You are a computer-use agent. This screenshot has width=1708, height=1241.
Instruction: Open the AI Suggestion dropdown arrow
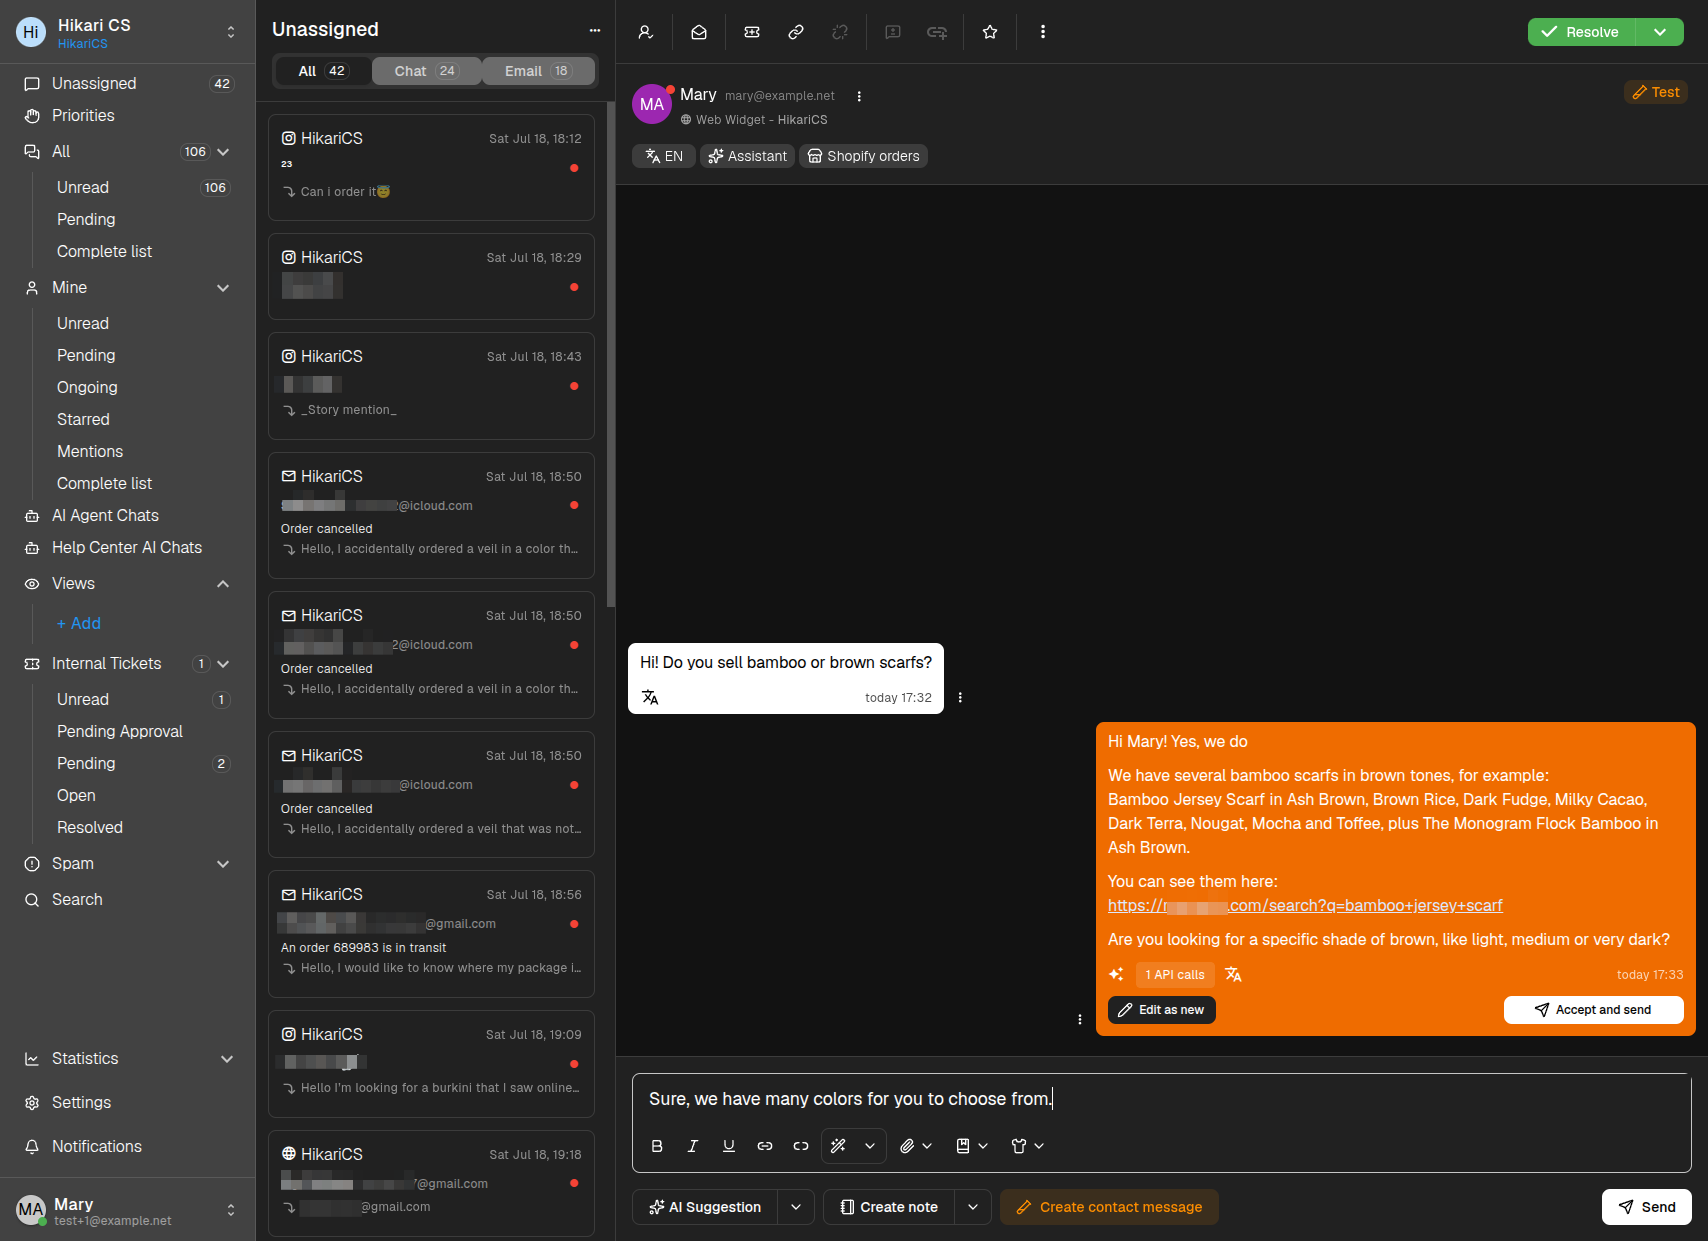pos(796,1207)
